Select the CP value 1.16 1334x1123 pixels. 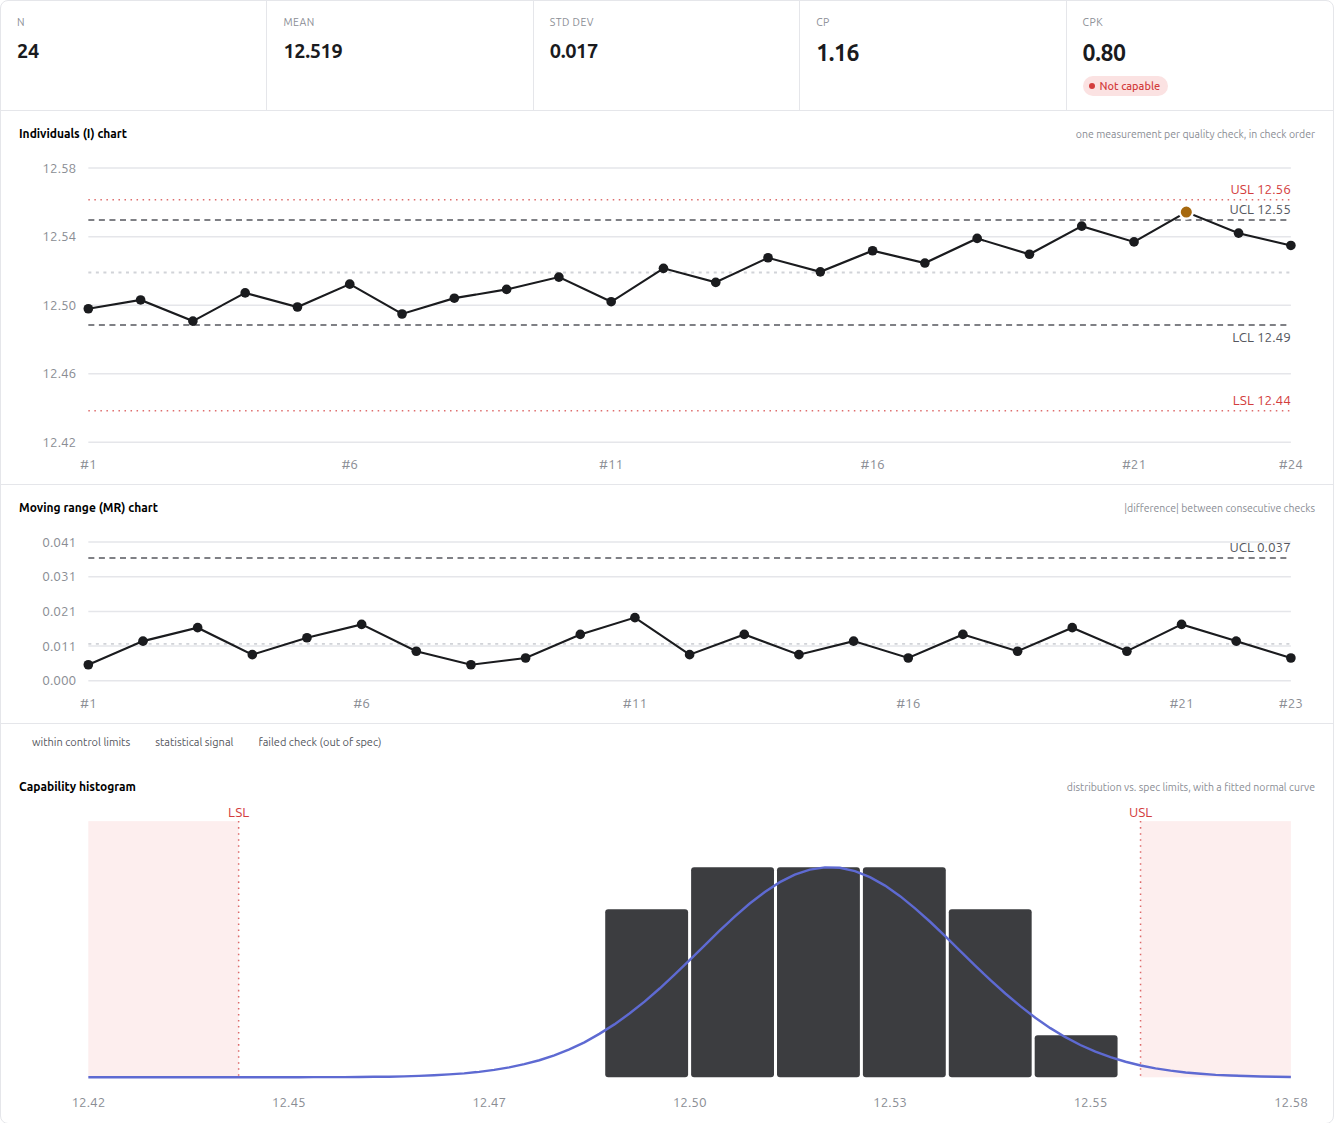click(838, 53)
